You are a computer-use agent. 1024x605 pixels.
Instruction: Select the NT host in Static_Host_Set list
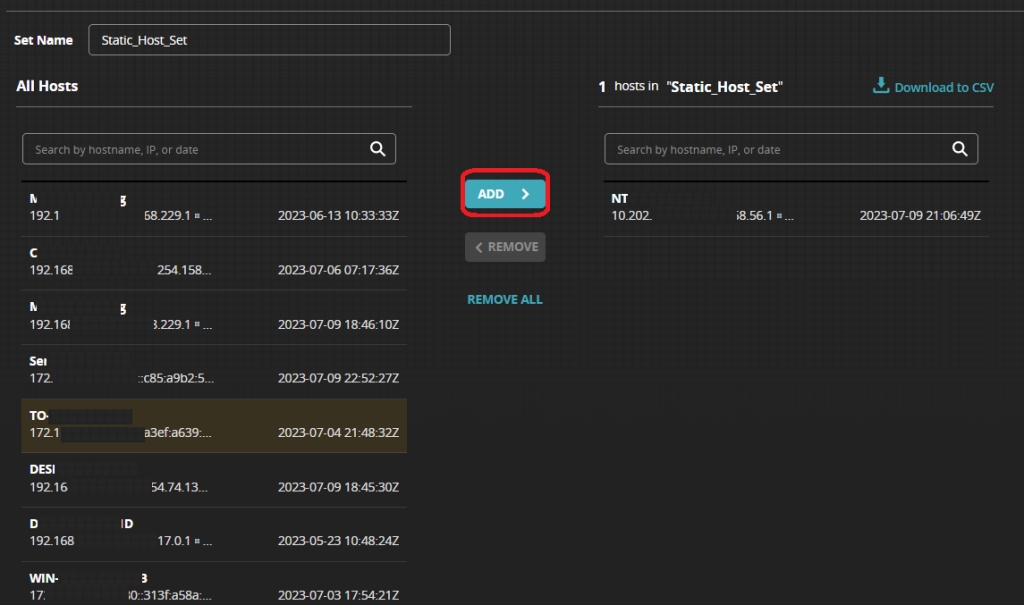coord(796,208)
